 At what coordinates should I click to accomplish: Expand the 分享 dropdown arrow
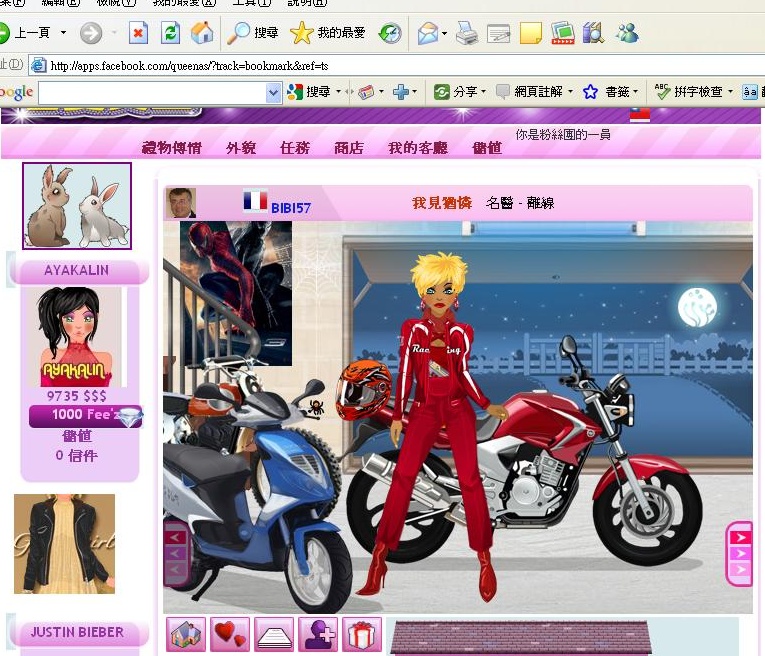point(483,92)
